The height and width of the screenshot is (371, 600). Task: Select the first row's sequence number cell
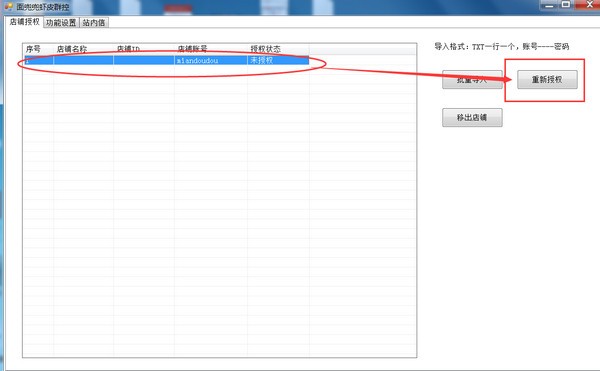tap(39, 60)
